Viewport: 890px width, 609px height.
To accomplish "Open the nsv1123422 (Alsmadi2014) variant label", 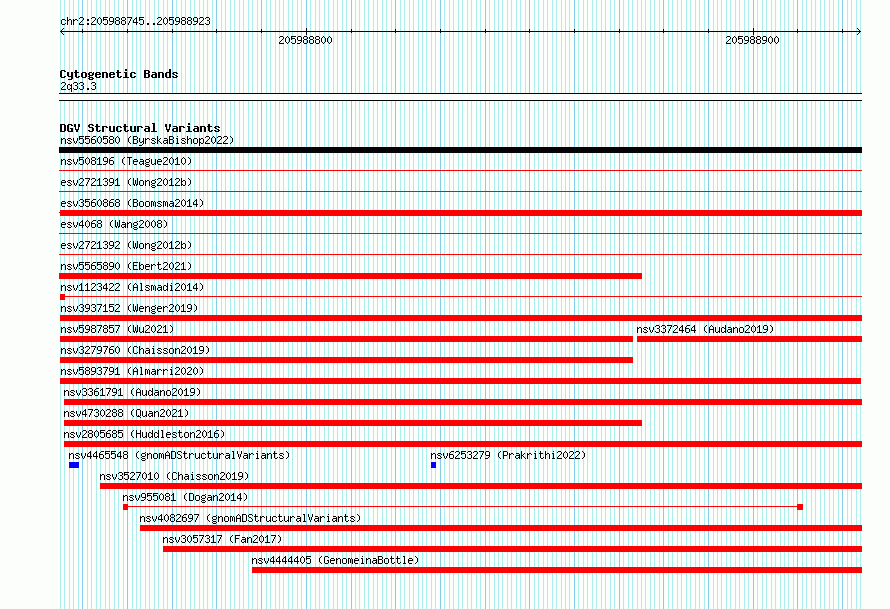I will [x=132, y=287].
